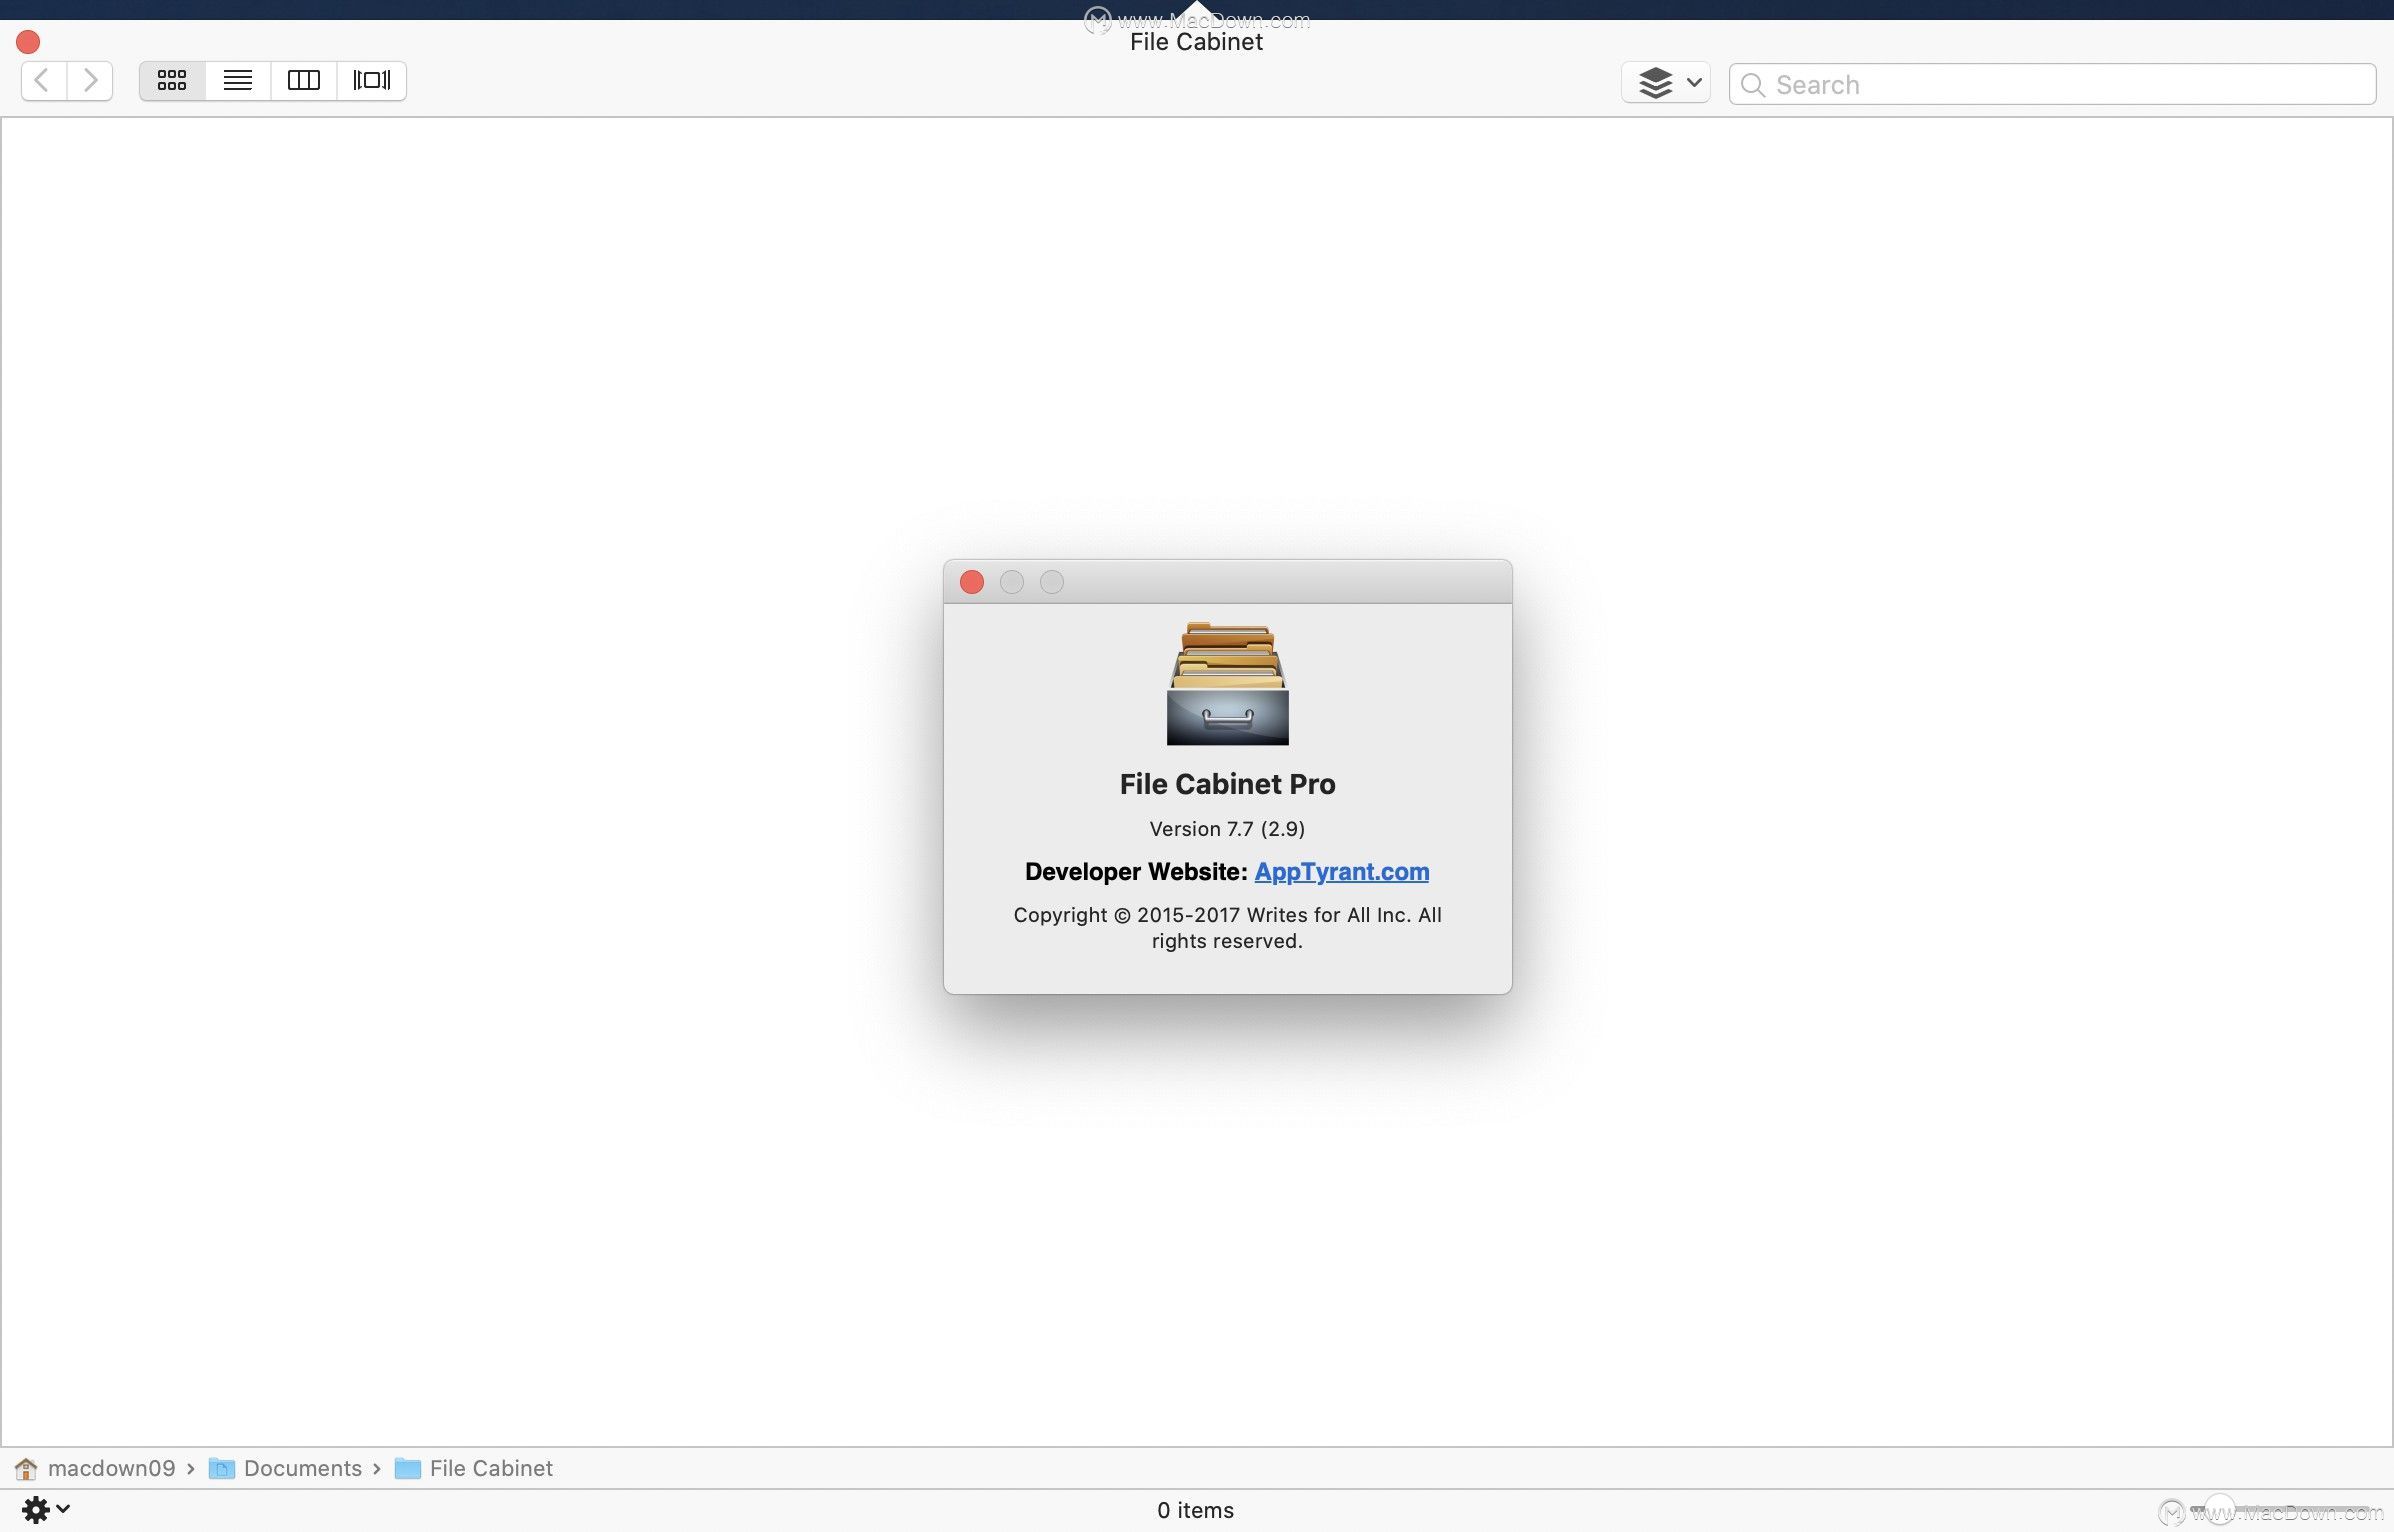The image size is (2394, 1532).
Task: Click the Developer Website label
Action: click(x=1136, y=872)
